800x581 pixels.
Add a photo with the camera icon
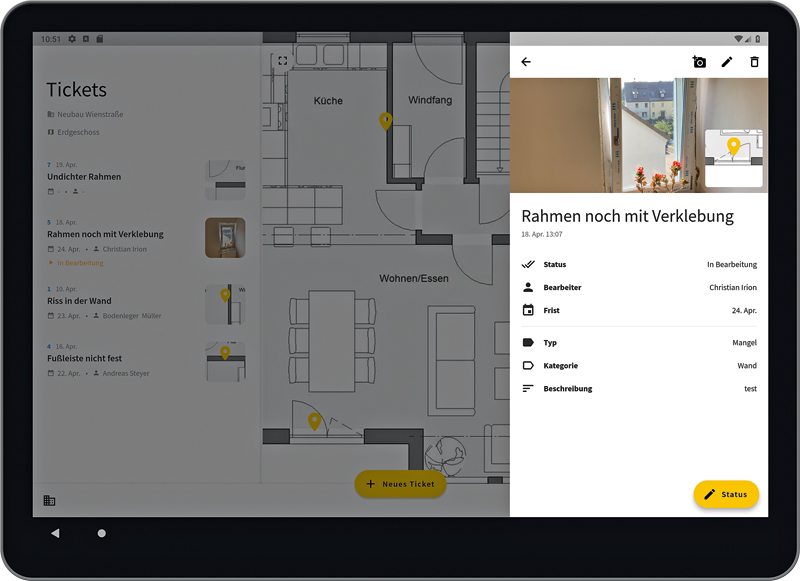[699, 62]
